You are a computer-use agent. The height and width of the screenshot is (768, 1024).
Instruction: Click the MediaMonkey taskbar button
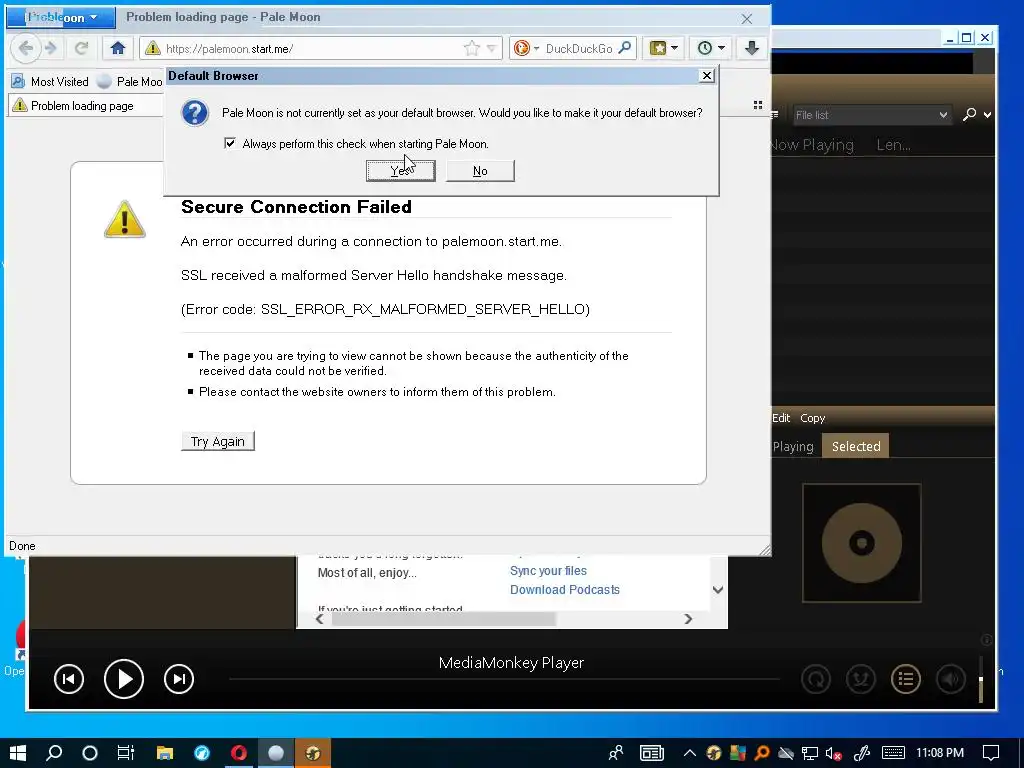pos(313,753)
